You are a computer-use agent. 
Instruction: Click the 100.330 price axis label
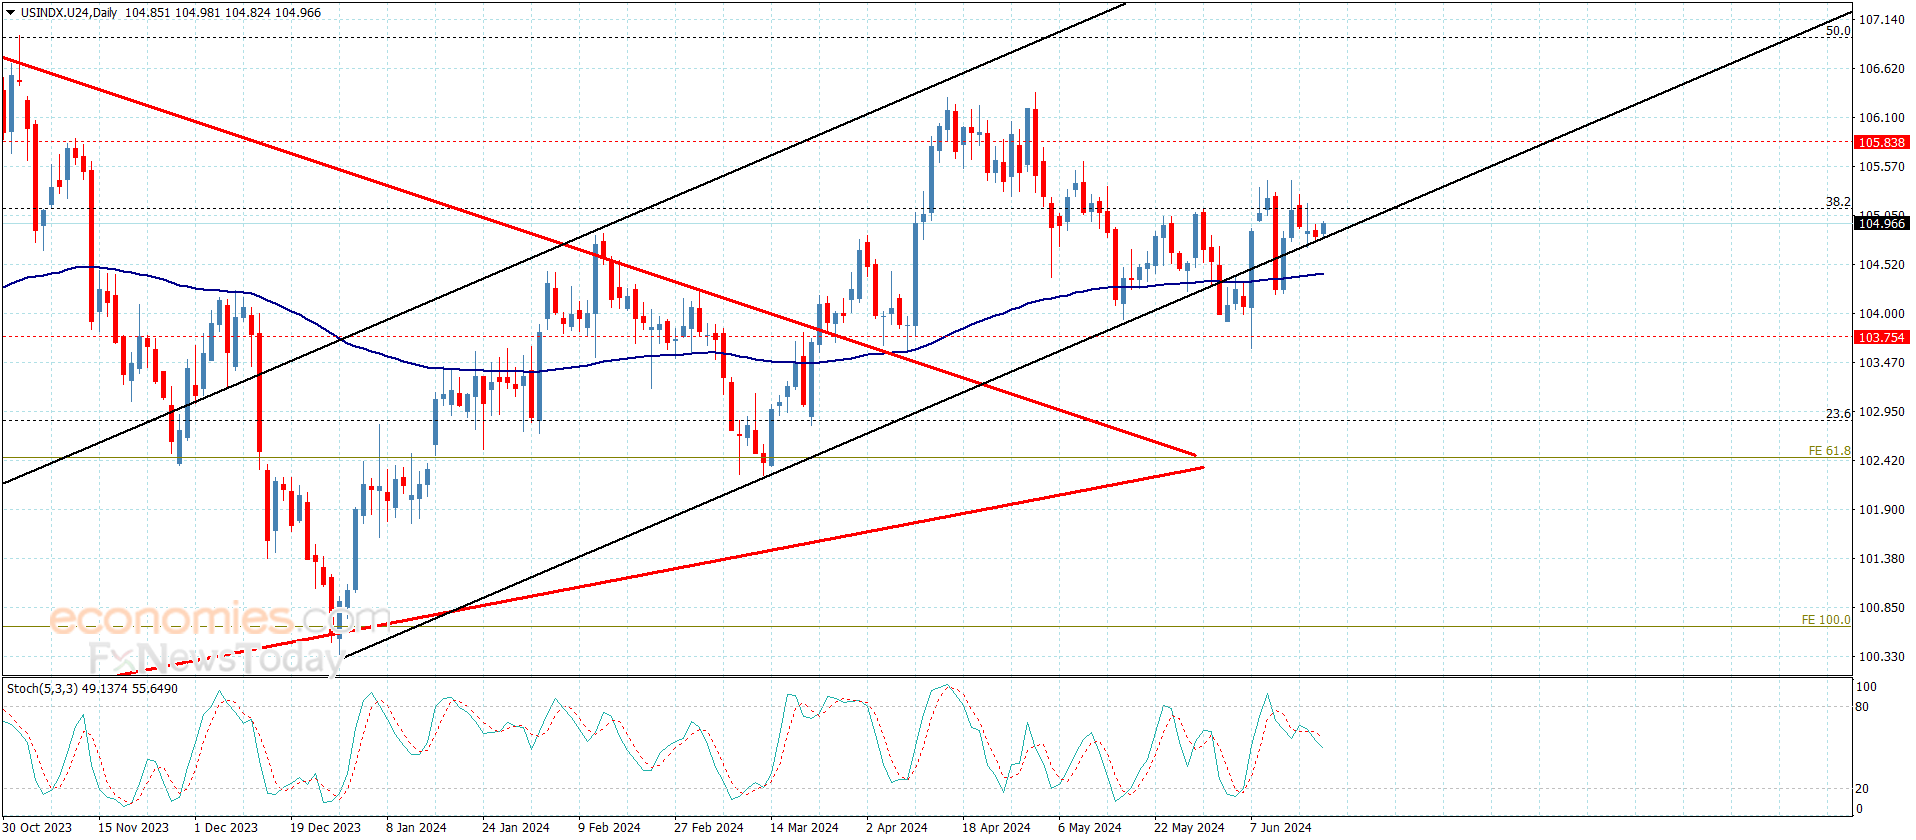(x=1881, y=657)
